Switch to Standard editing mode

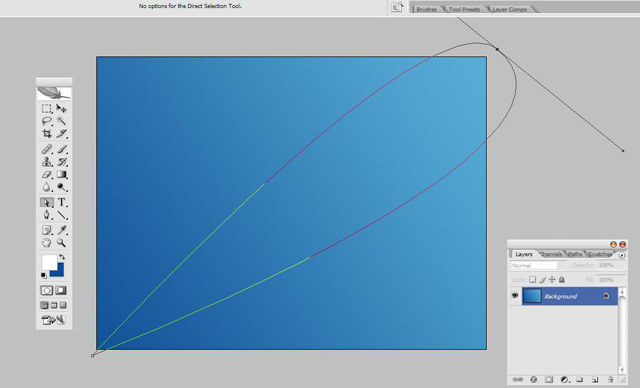point(47,290)
